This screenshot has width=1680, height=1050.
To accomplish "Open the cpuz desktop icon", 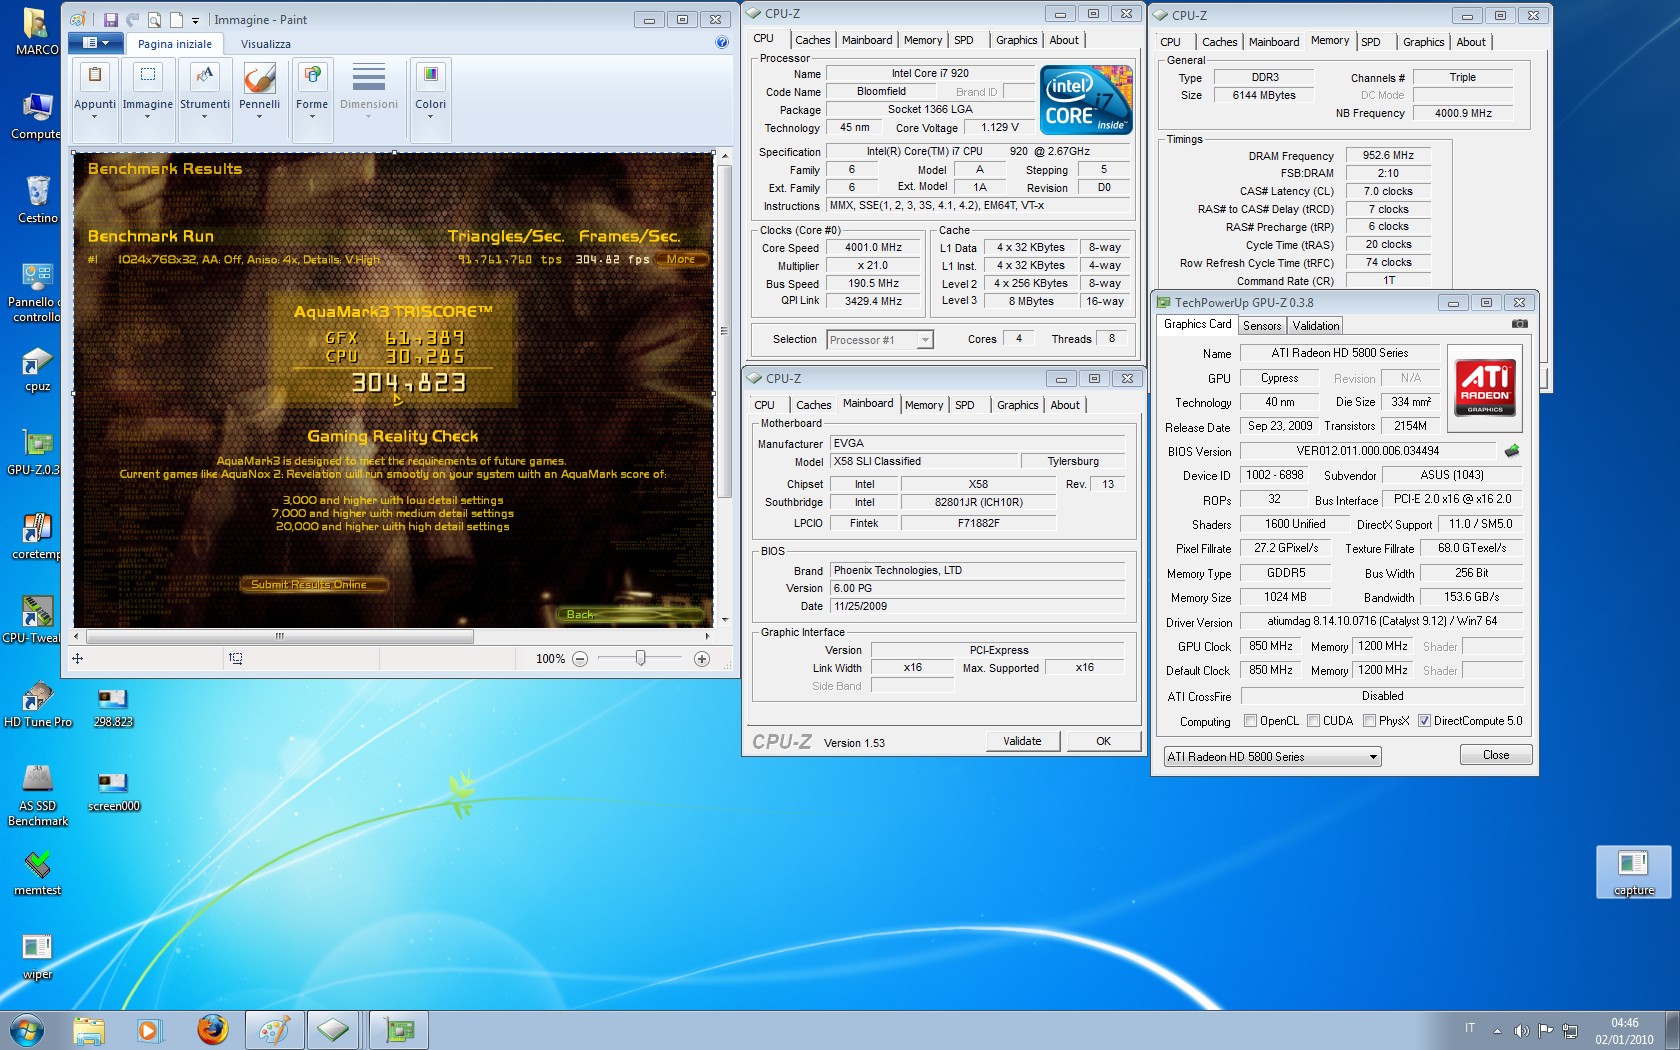I will point(37,369).
